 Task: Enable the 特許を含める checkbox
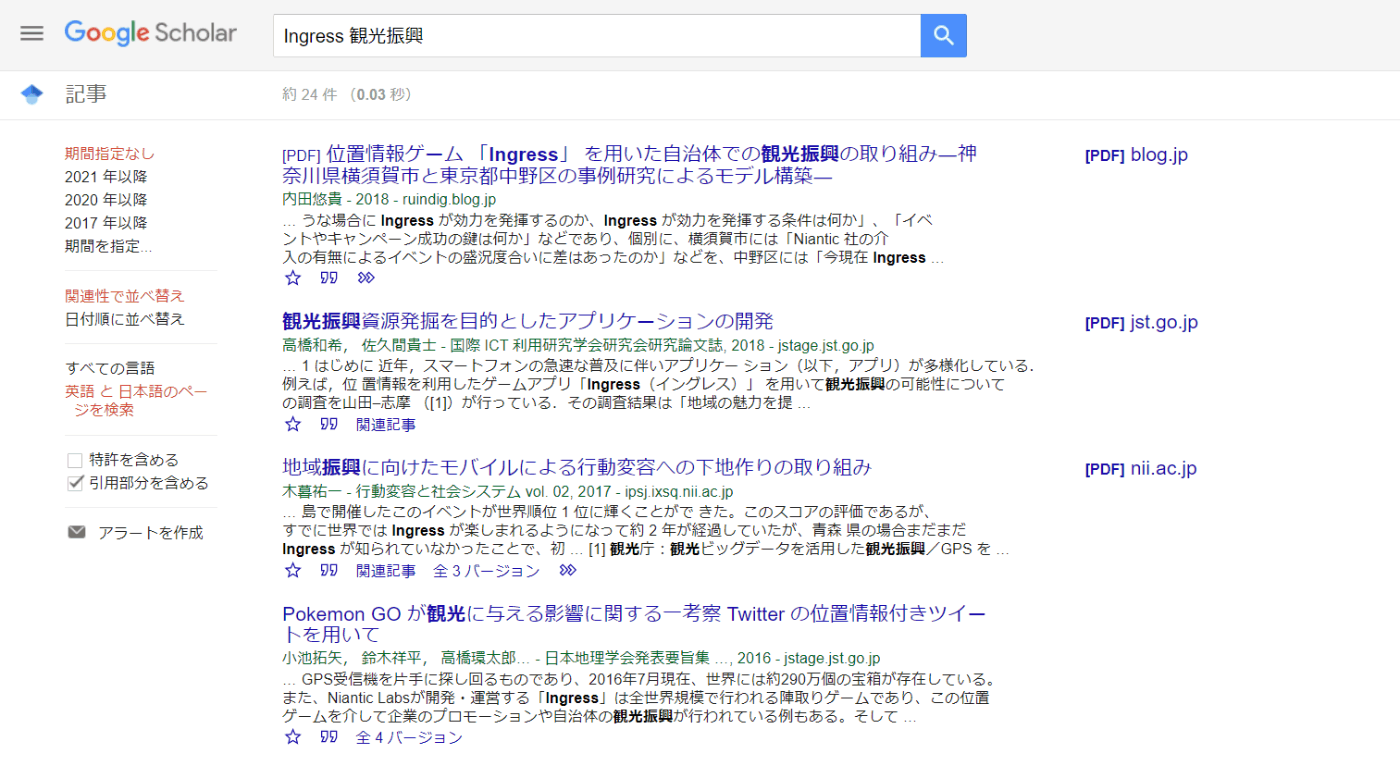coord(74,460)
